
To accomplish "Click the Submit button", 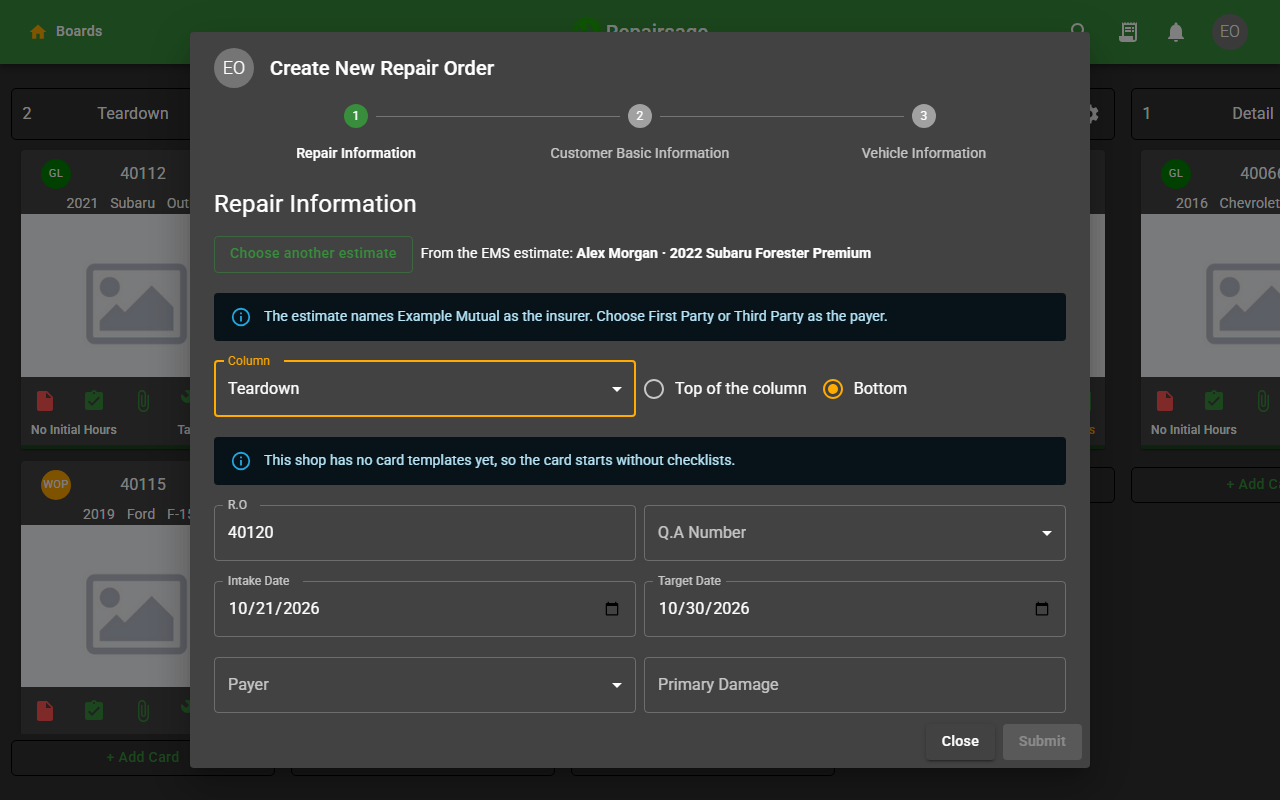I will [x=1042, y=742].
